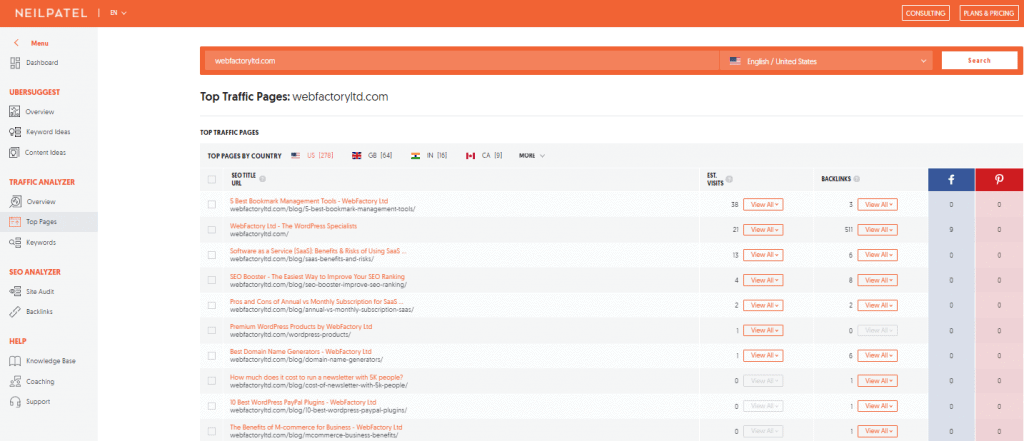Open visits View All for Bookmark Management row

pos(763,204)
